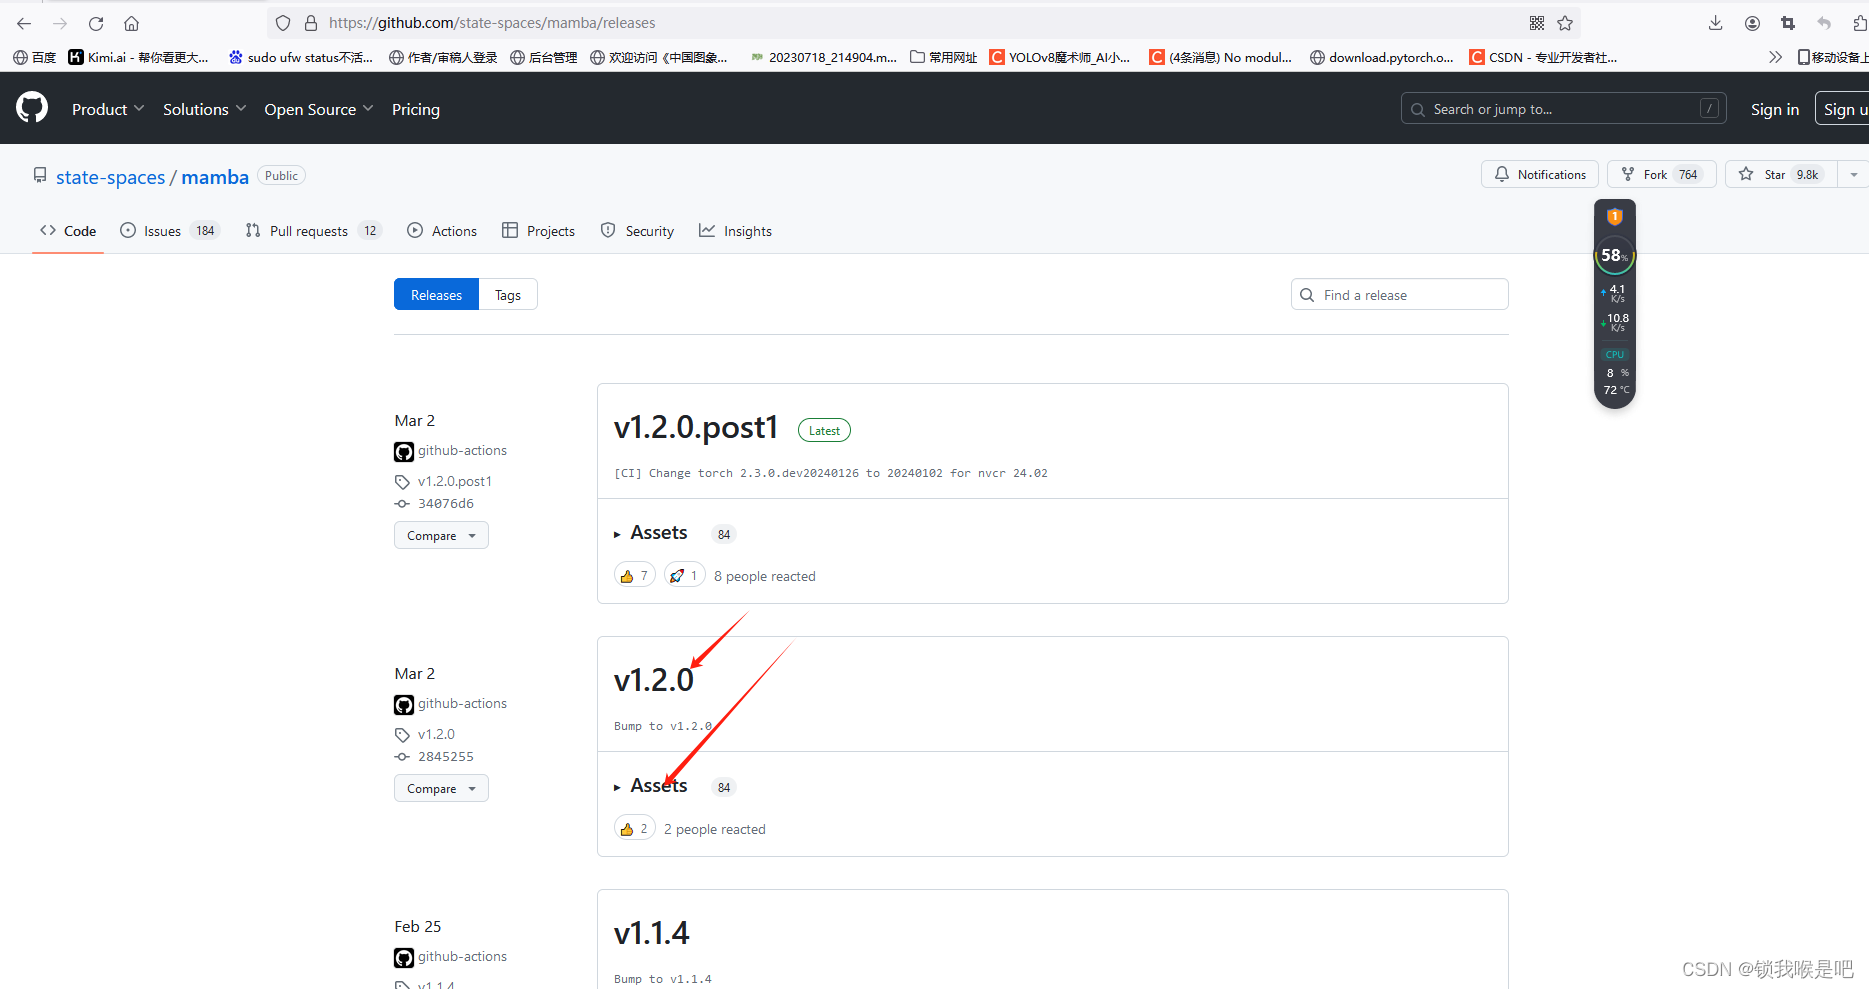1869x989 pixels.
Task: Click the github-actions avatar under v1.2.0
Action: tap(404, 705)
